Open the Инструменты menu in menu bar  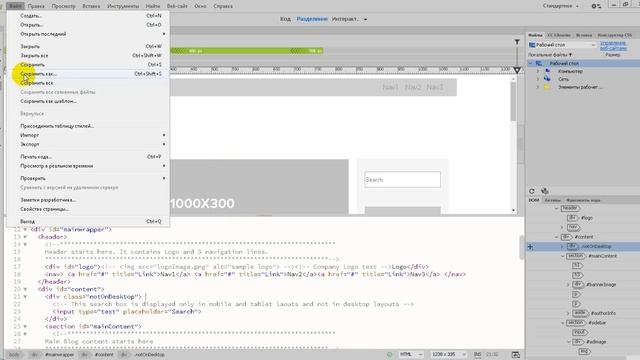pos(122,6)
